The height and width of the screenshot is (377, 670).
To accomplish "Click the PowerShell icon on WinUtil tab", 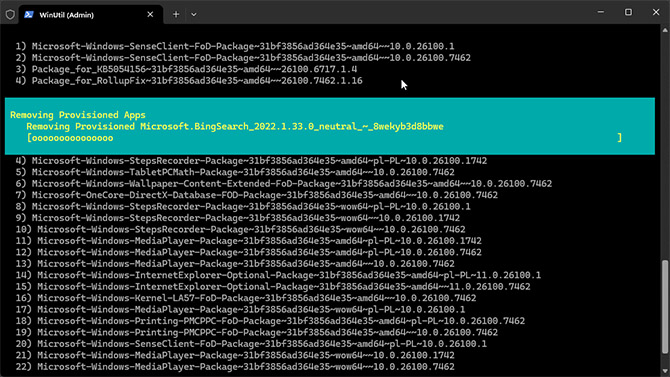I will (x=29, y=15).
